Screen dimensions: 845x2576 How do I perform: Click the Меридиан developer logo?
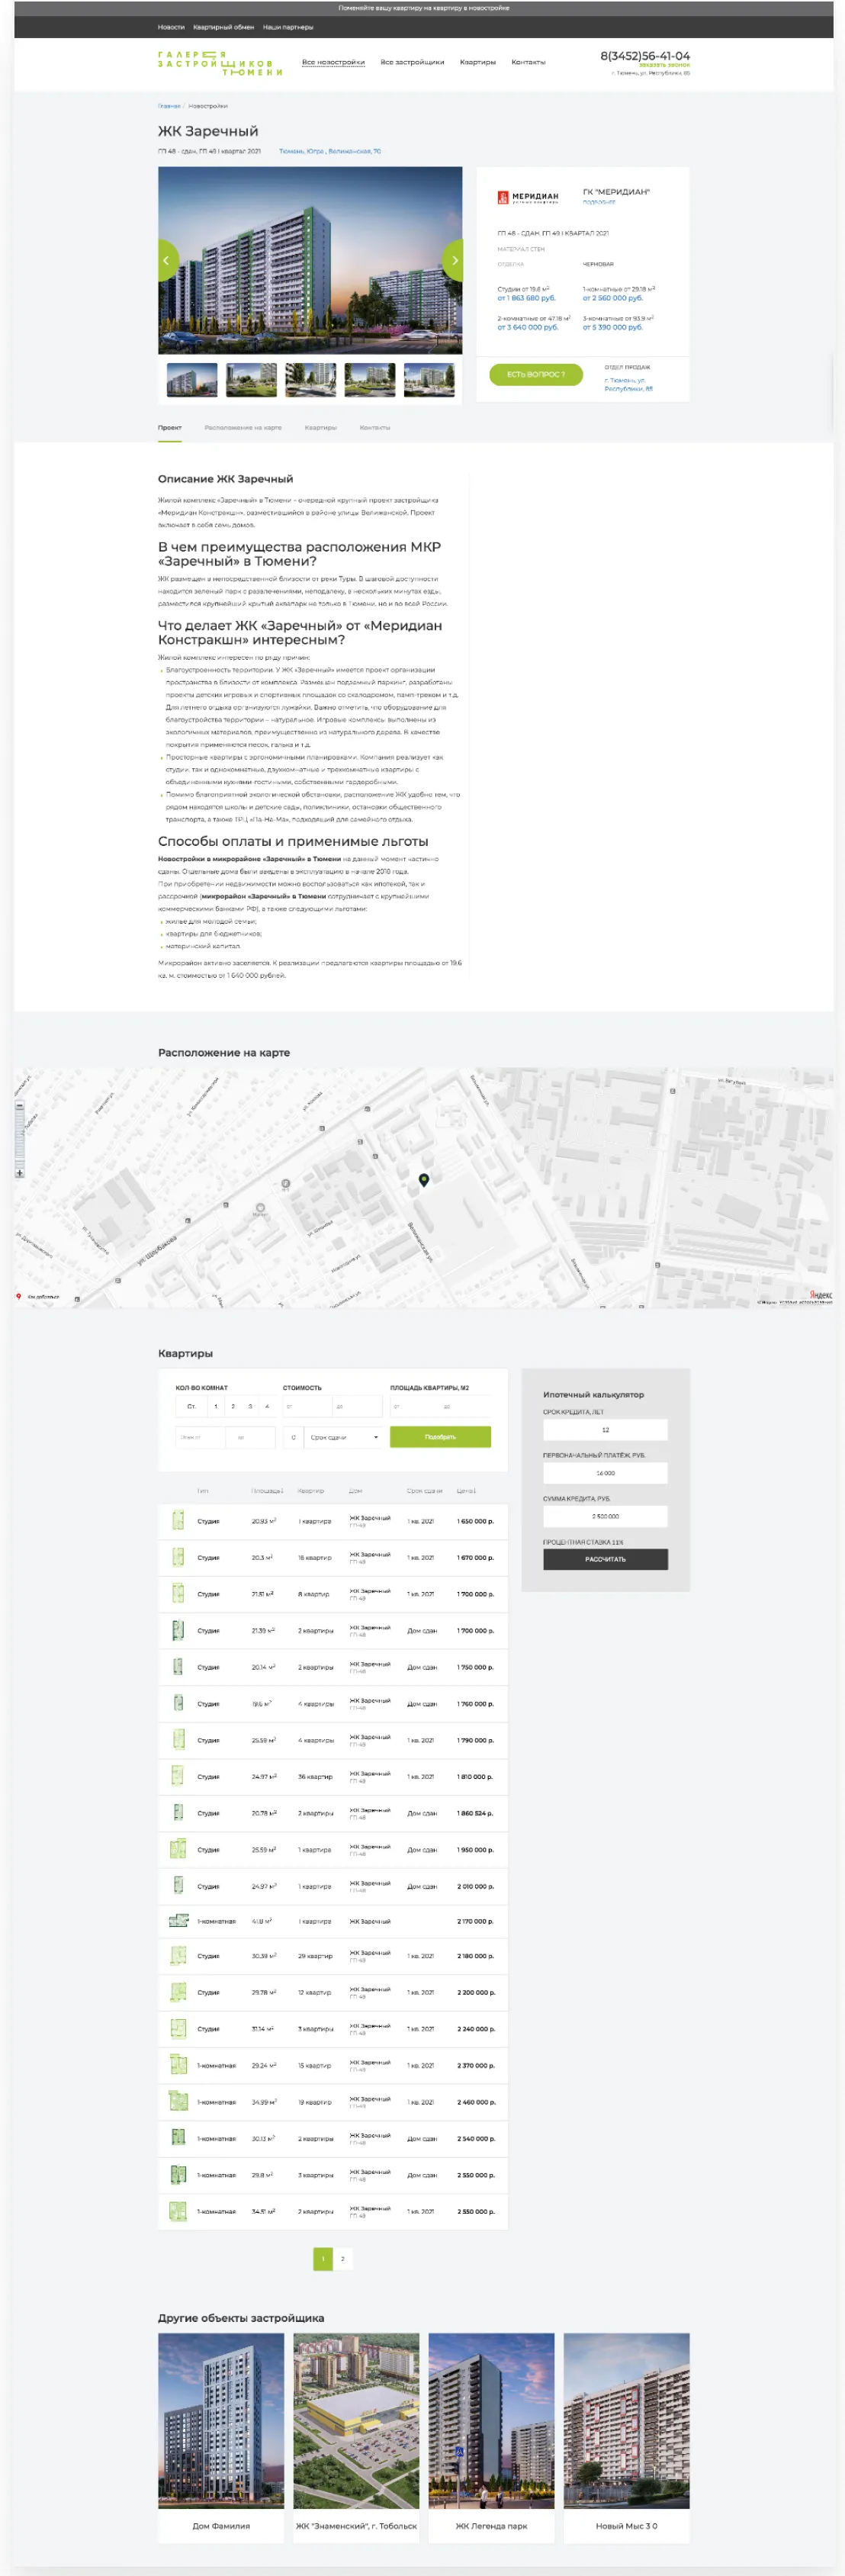tap(528, 197)
